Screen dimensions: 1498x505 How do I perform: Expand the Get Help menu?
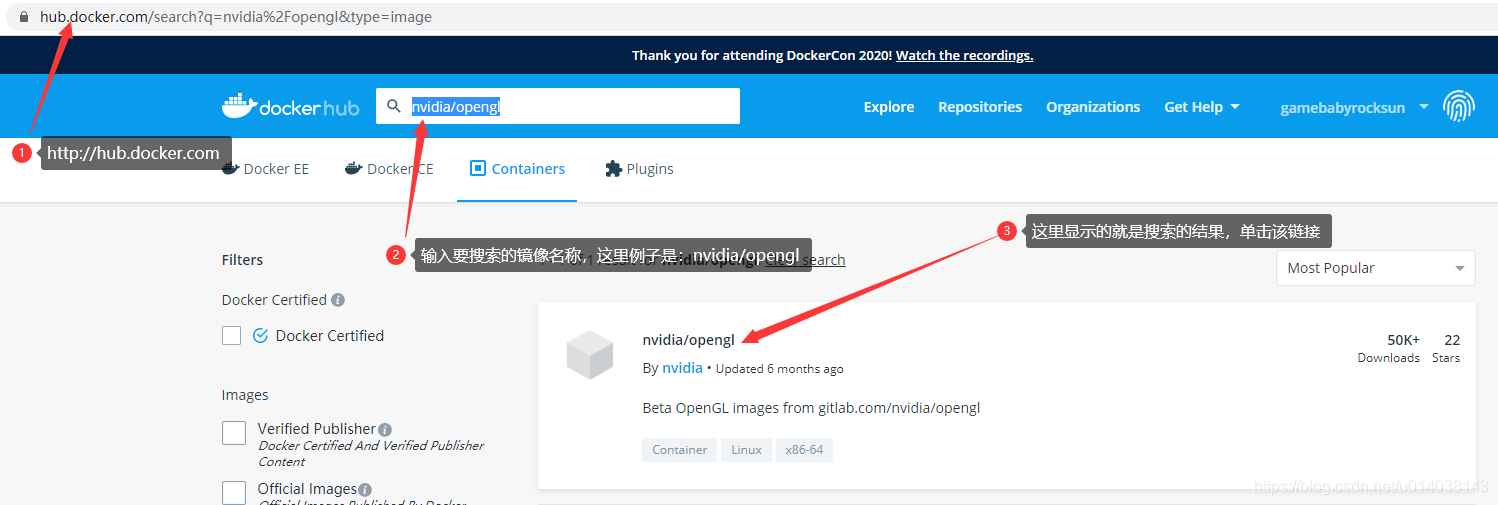click(x=1201, y=107)
